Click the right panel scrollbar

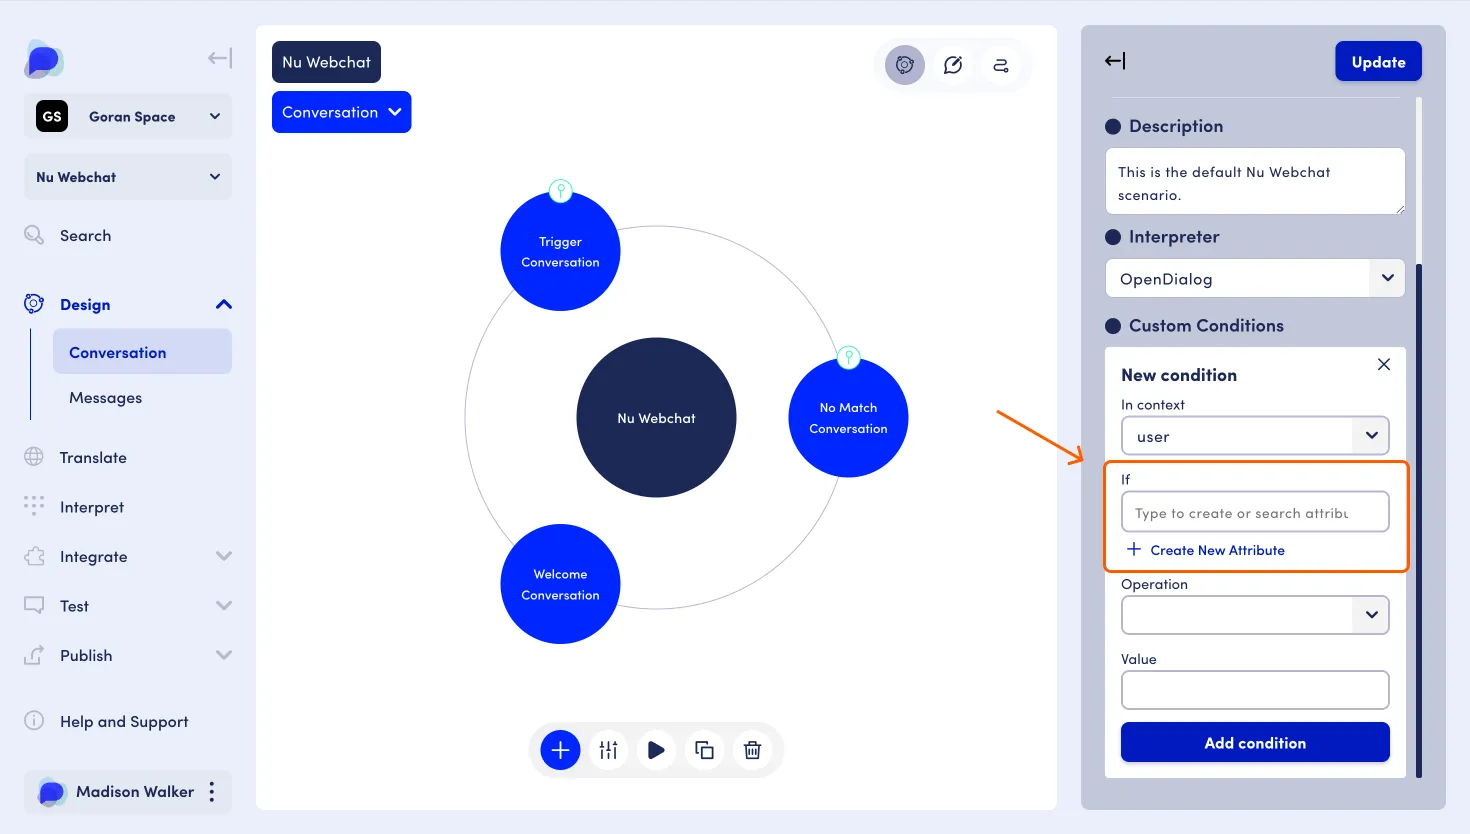pos(1418,520)
